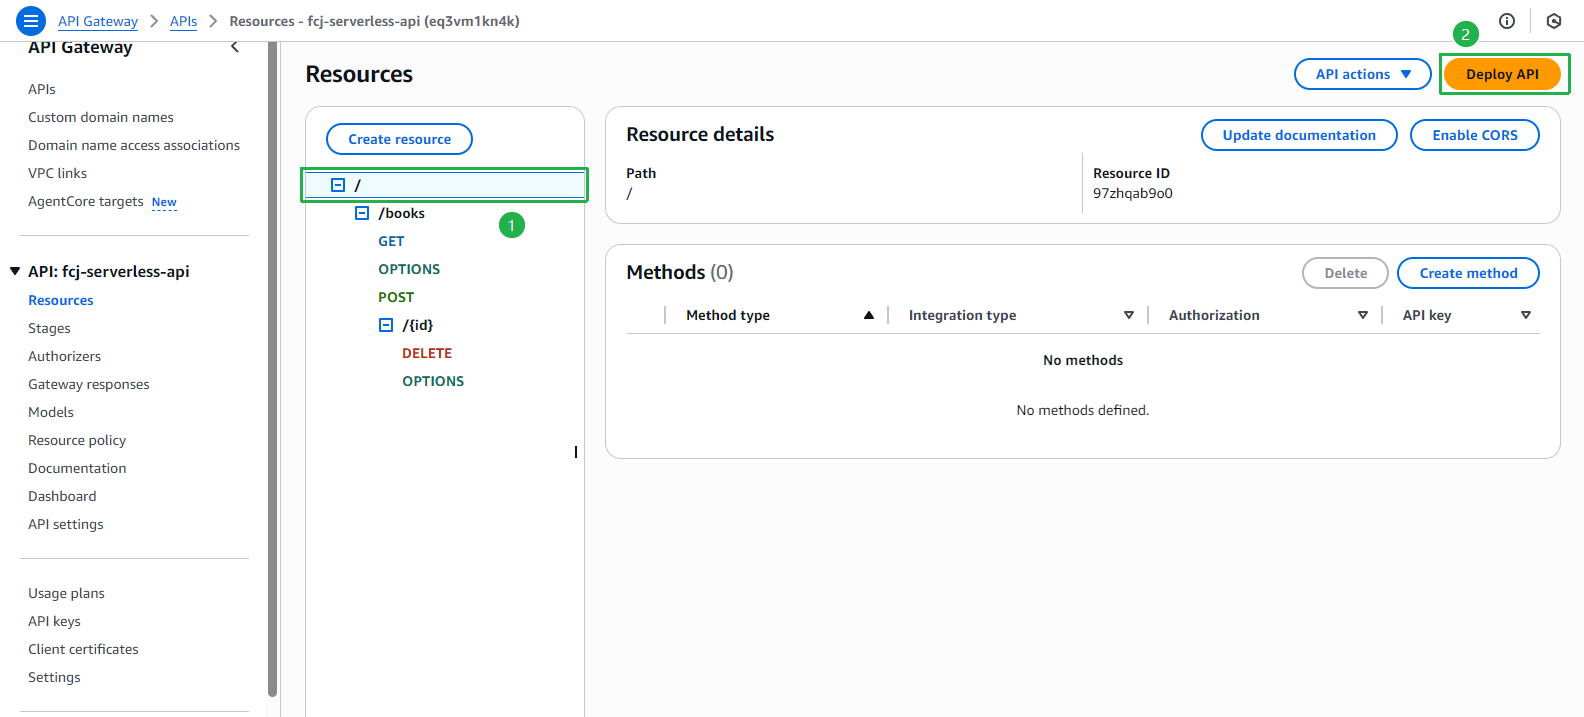Open Custom domain names in sidebar

pos(101,117)
